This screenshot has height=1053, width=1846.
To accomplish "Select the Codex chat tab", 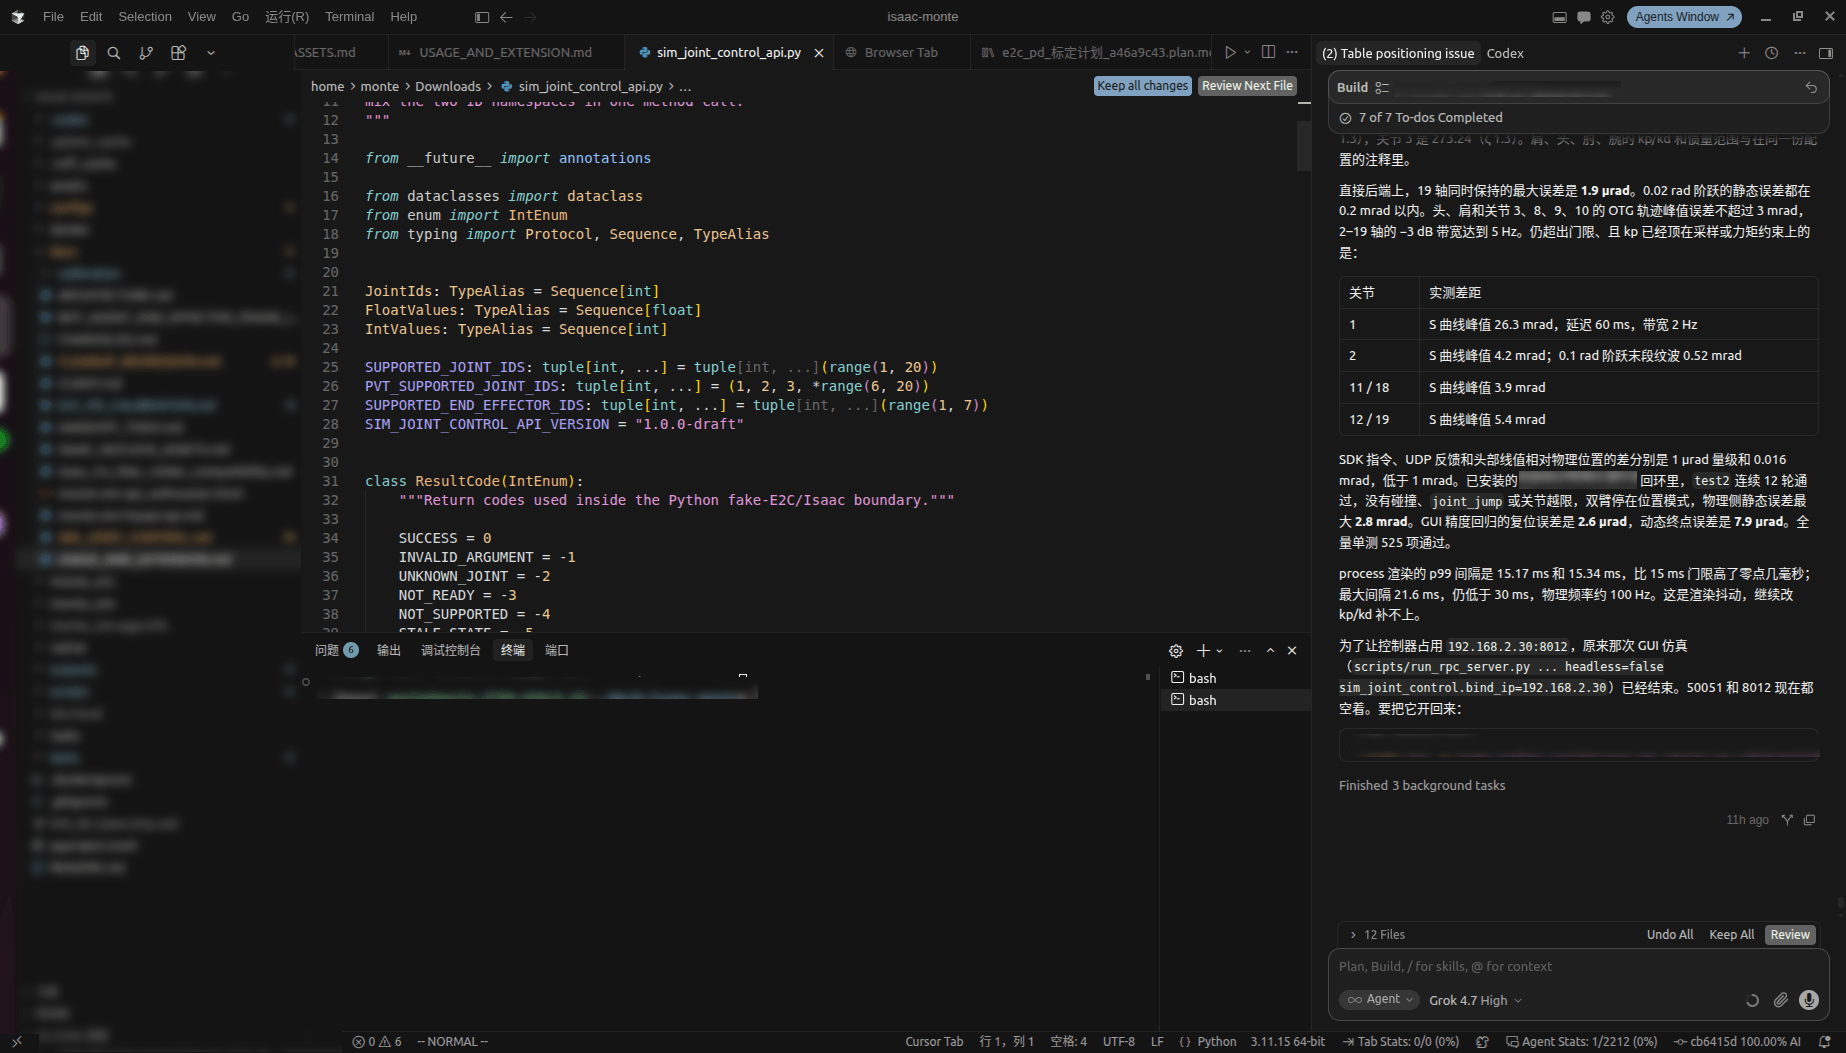I will point(1505,53).
